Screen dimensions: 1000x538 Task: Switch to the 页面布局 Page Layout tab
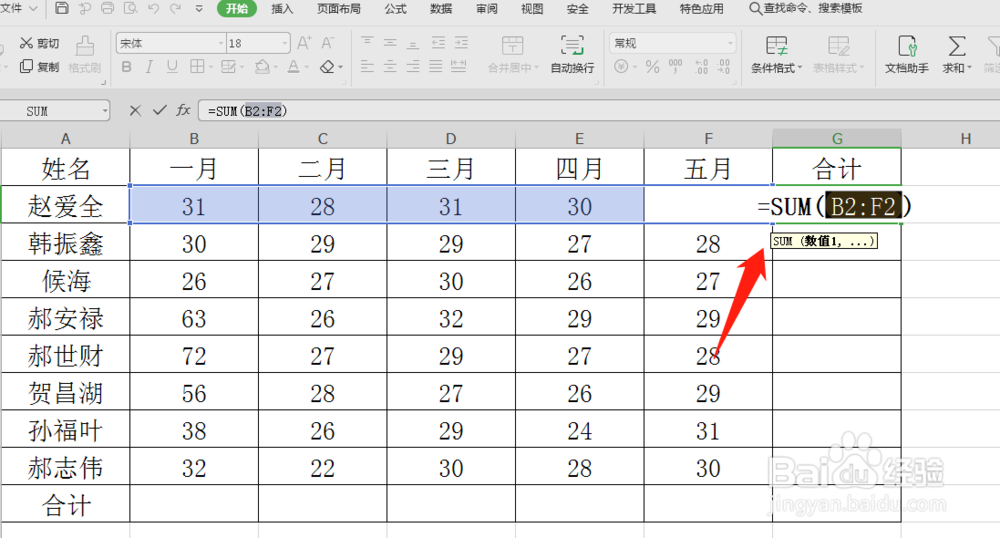(339, 8)
